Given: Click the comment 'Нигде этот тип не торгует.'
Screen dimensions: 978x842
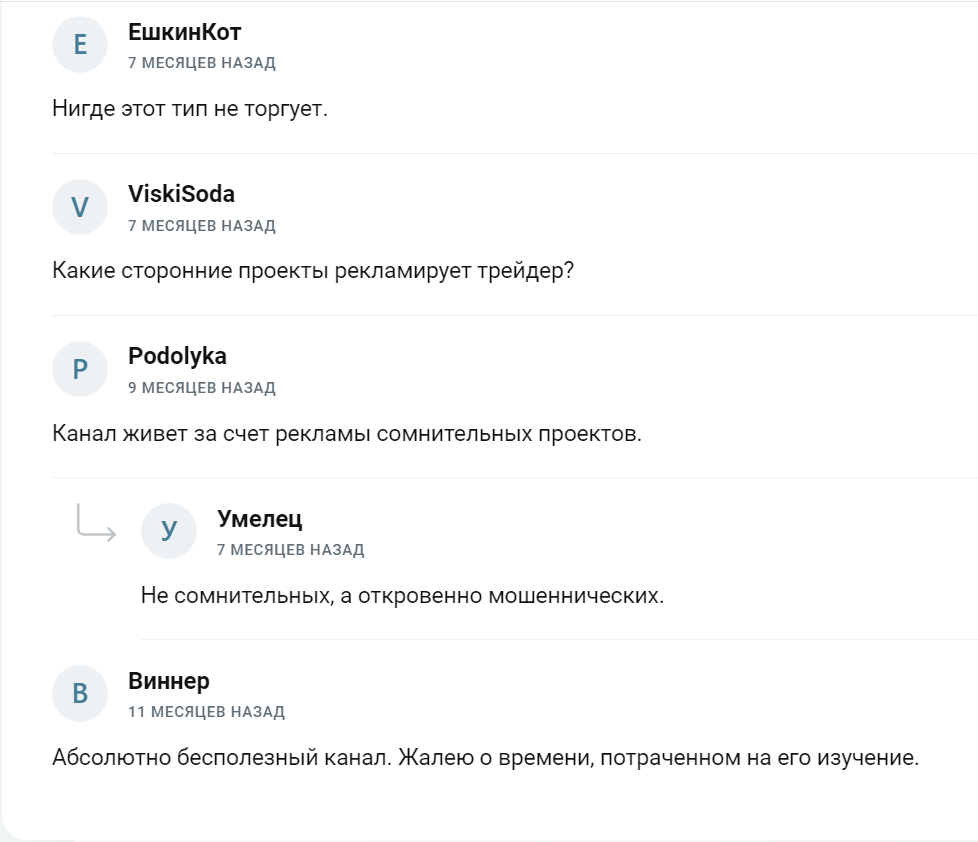Looking at the screenshot, I should click(190, 109).
